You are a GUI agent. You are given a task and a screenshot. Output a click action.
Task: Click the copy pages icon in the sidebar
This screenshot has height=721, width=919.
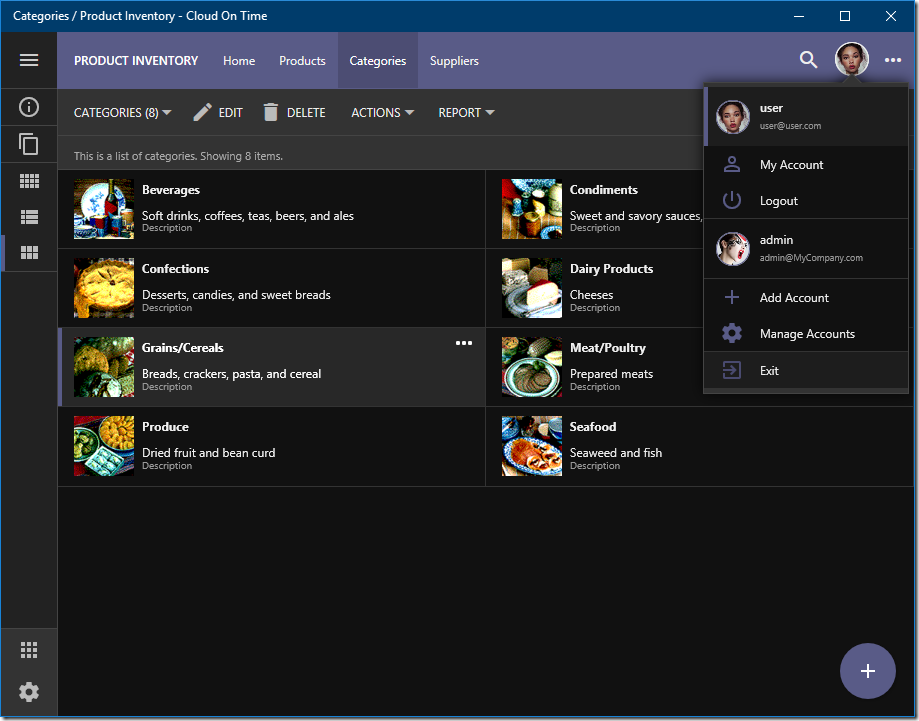pyautogui.click(x=29, y=144)
